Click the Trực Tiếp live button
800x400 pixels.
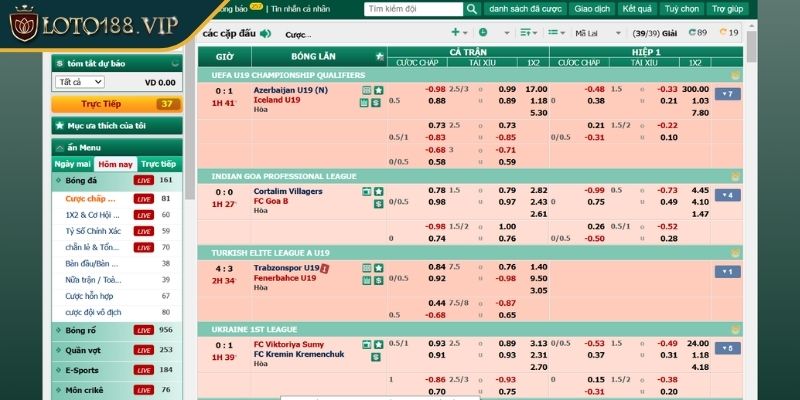point(101,104)
